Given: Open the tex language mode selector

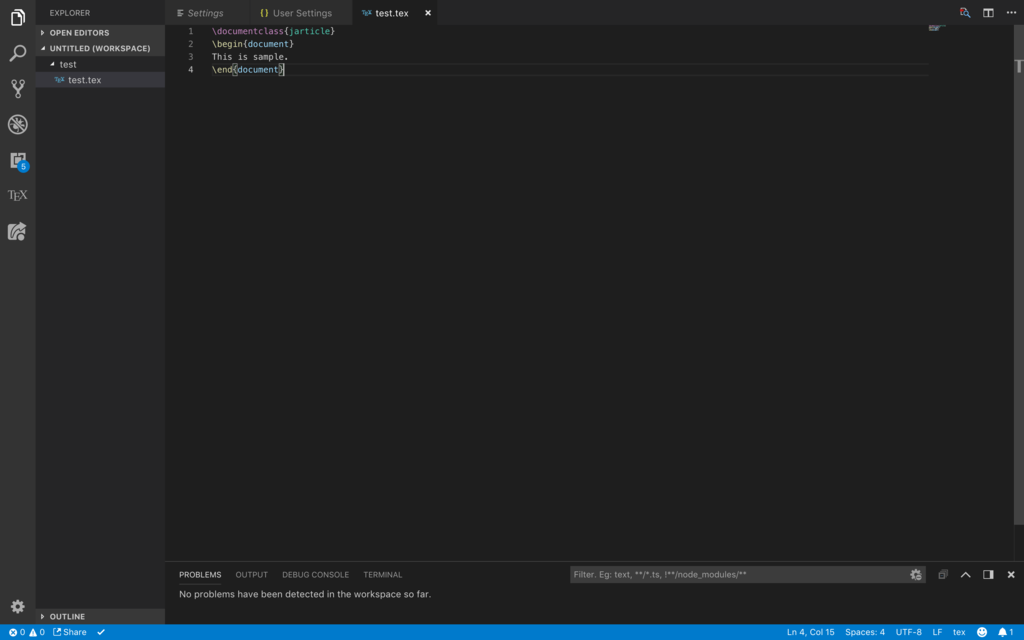Looking at the screenshot, I should click(959, 632).
